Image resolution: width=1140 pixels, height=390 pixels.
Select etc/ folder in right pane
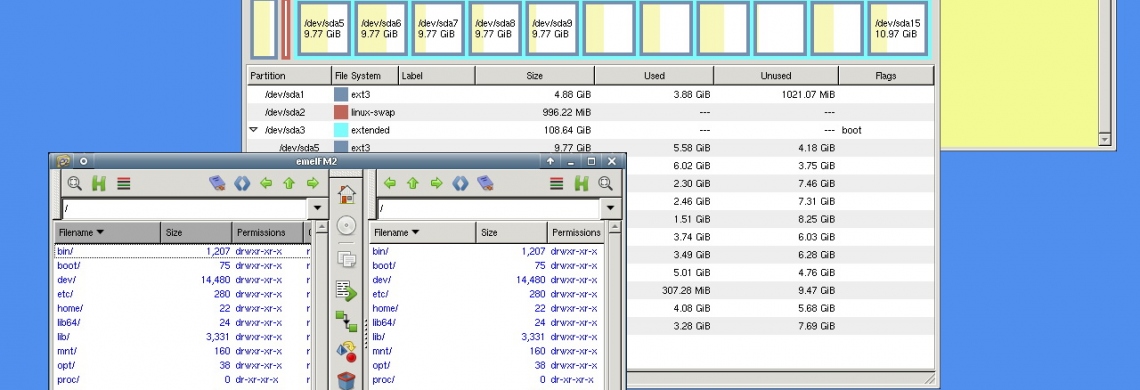[487, 294]
